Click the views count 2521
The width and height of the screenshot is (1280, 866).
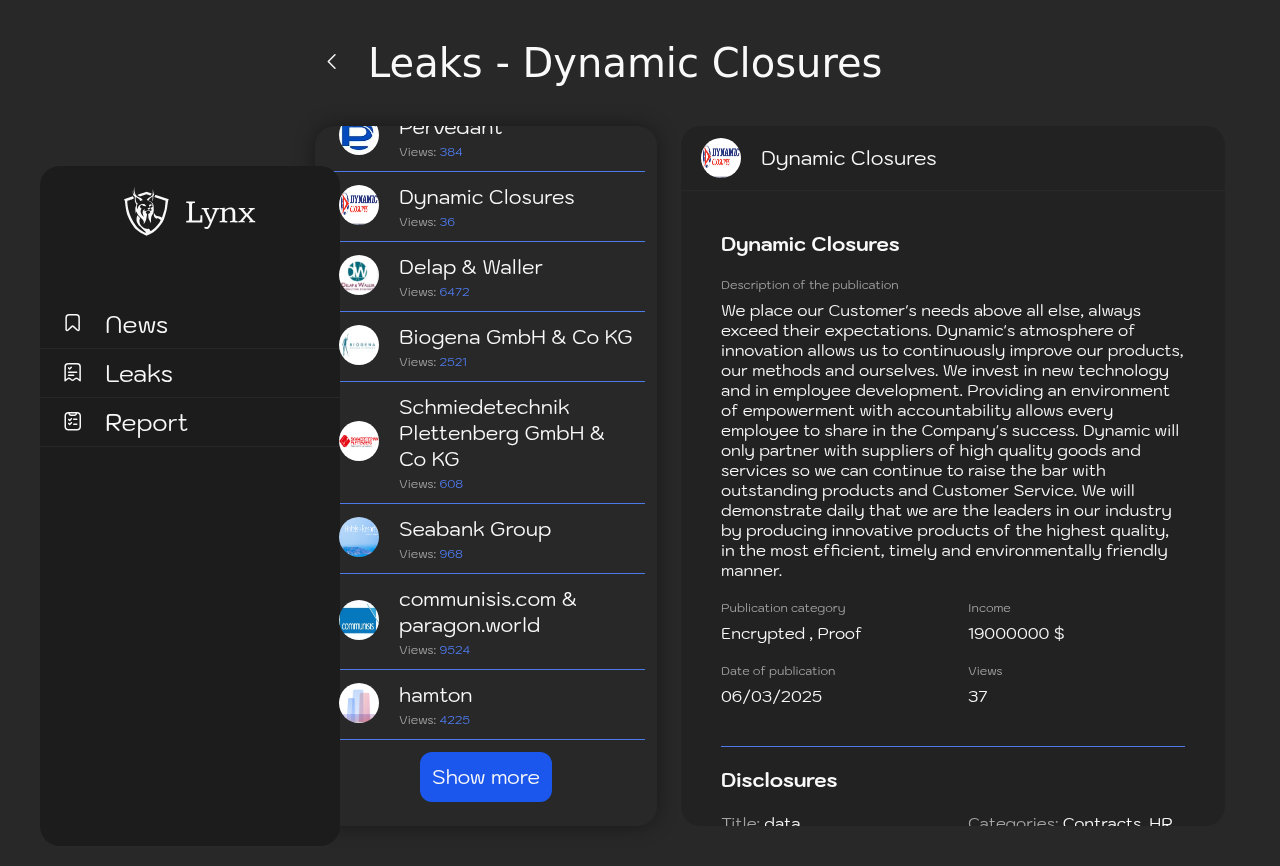[453, 362]
